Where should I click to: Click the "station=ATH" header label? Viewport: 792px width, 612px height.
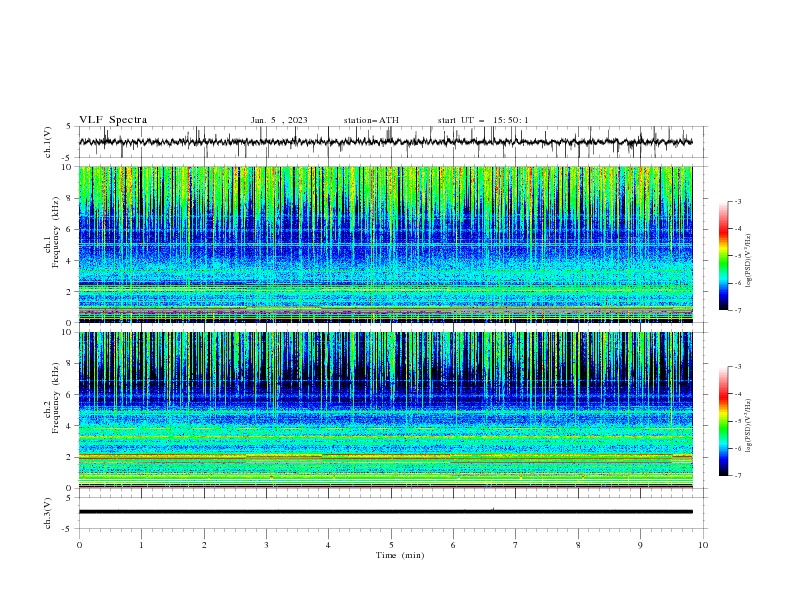coord(371,120)
